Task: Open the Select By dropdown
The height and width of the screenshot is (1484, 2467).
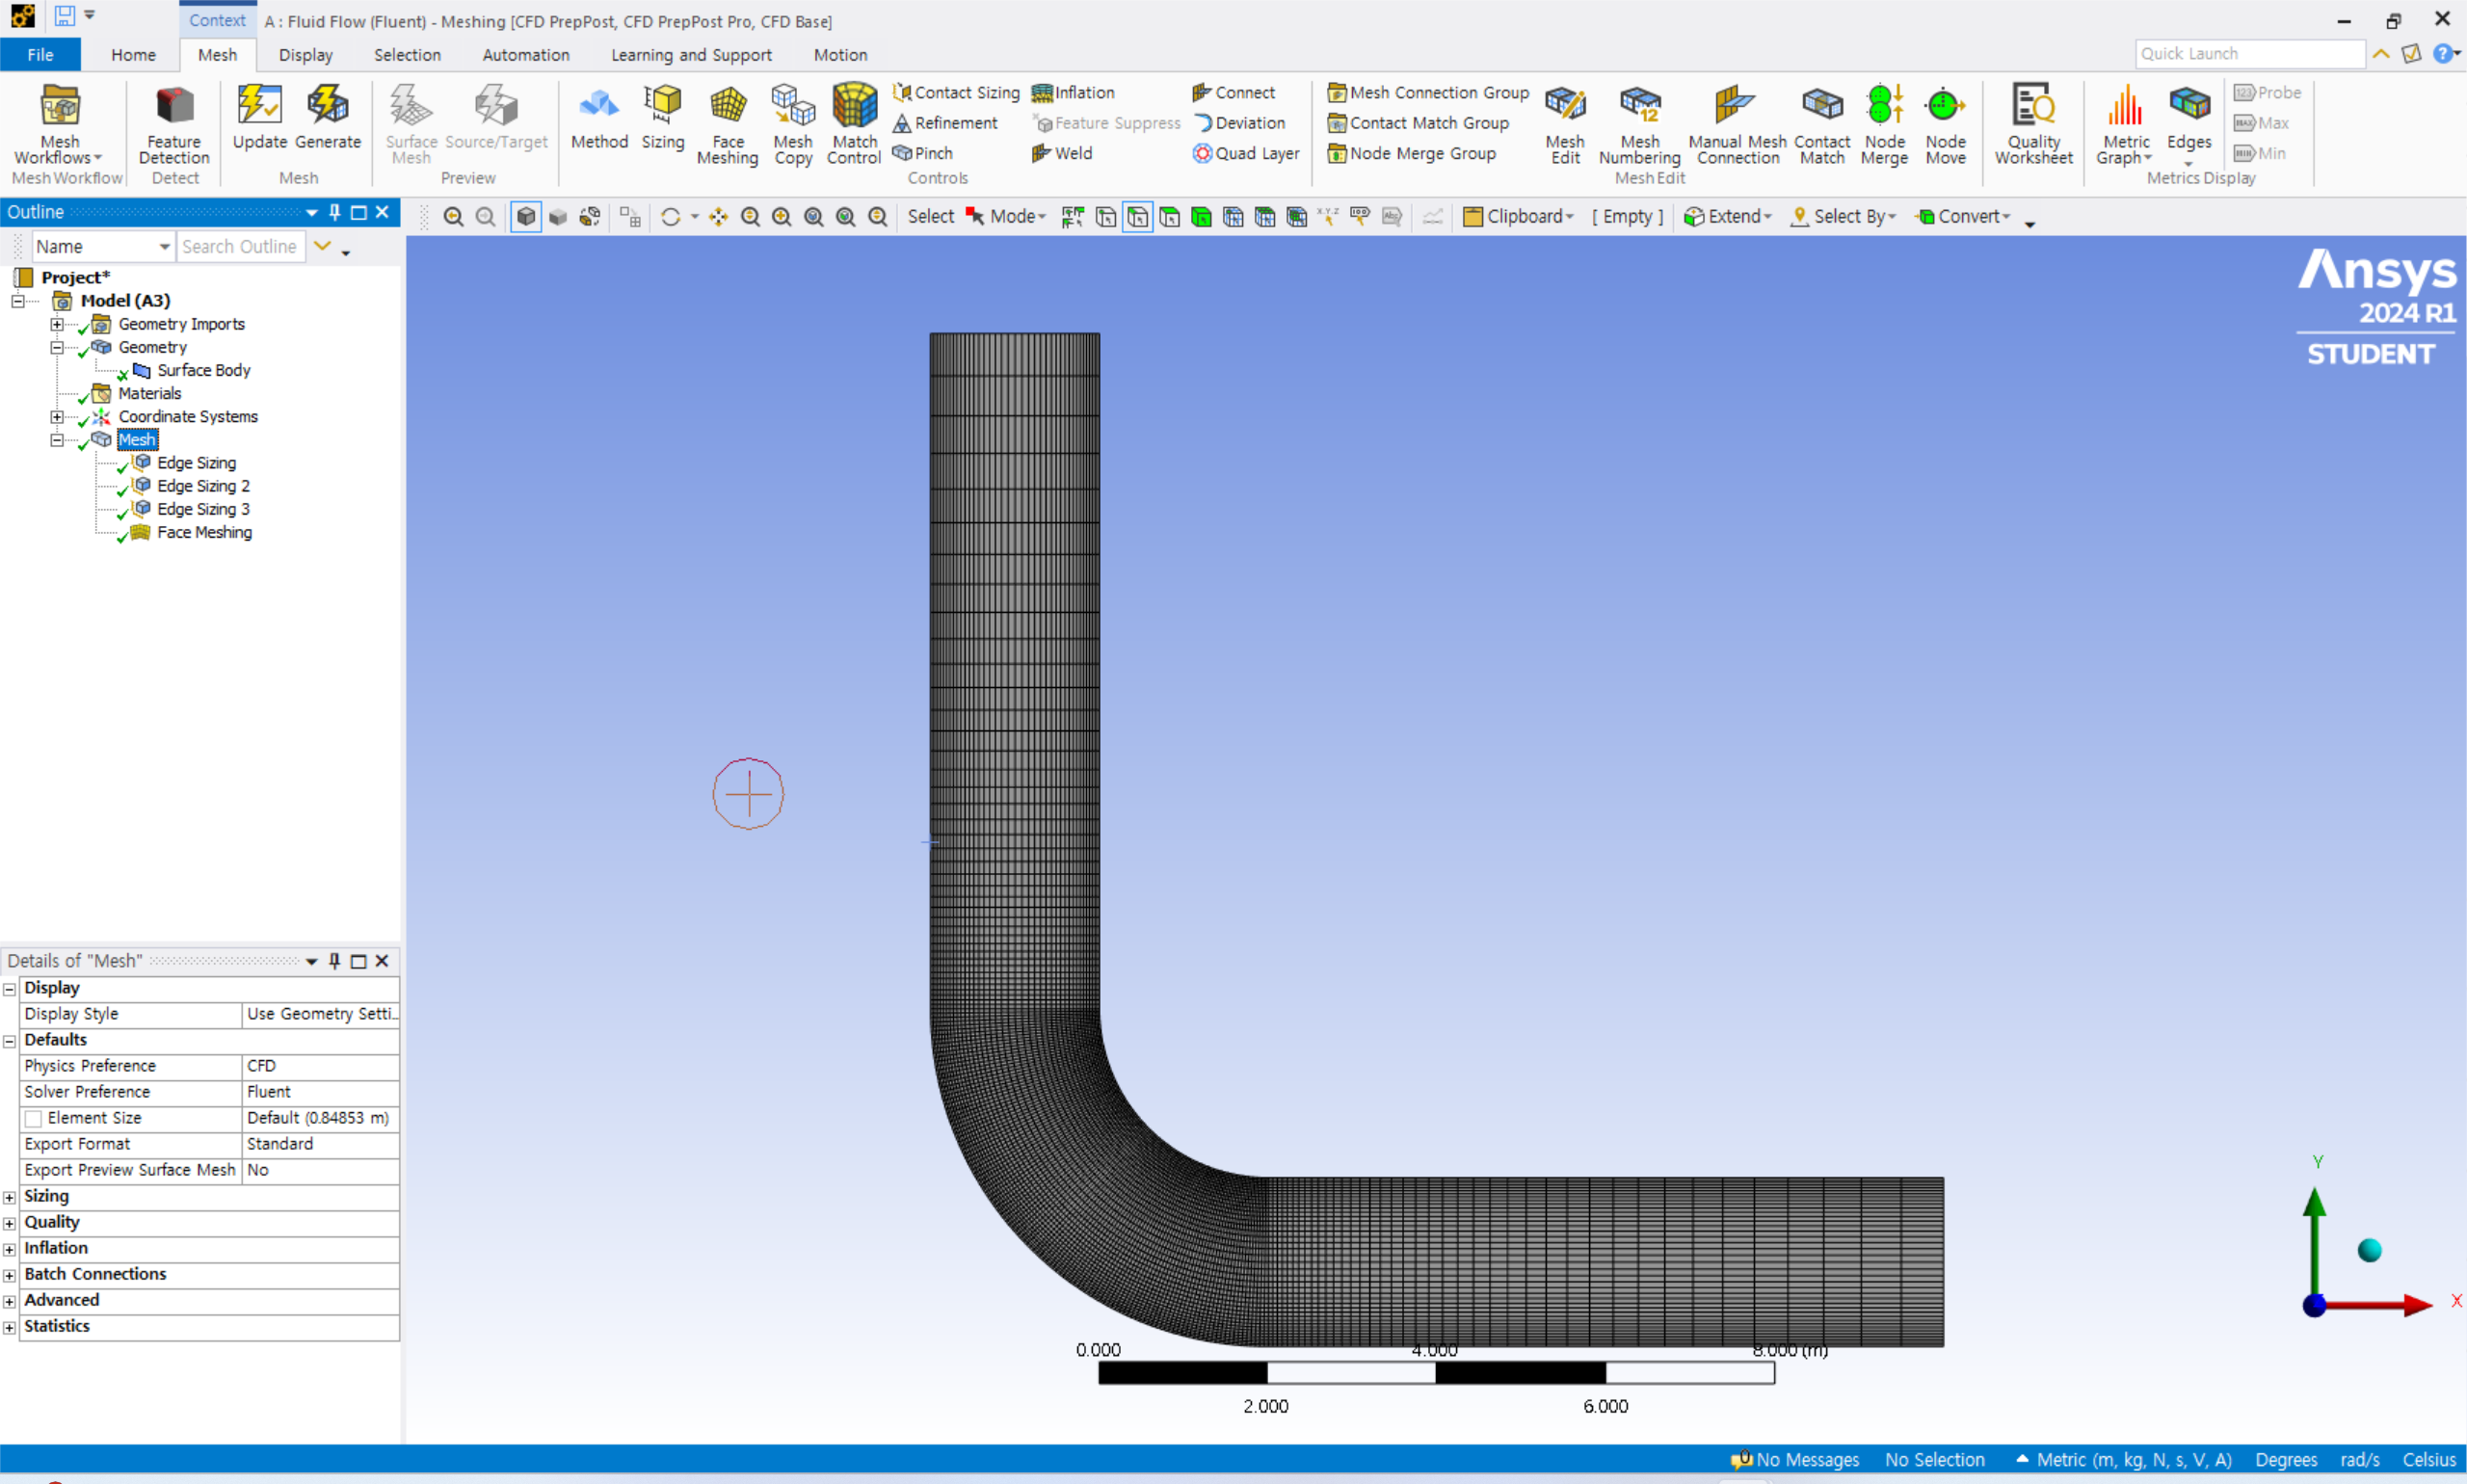Action: pos(1844,216)
